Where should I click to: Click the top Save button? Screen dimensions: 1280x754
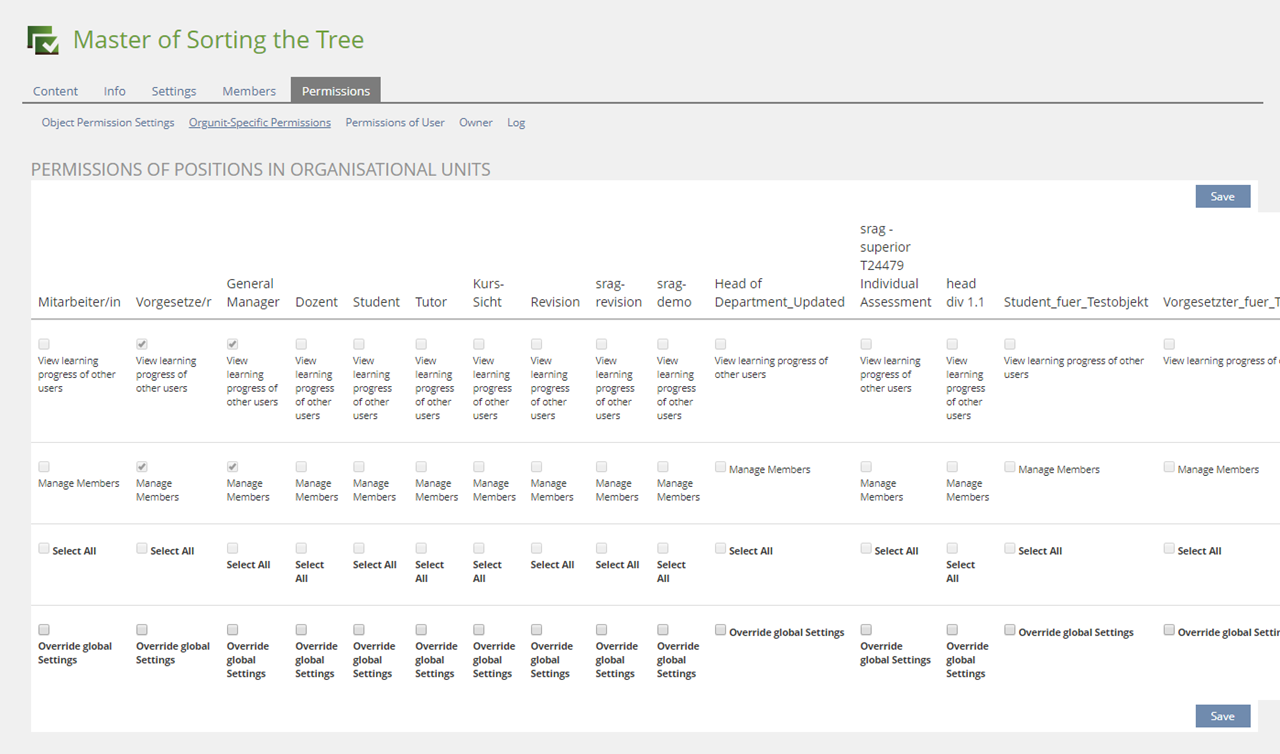coord(1222,197)
